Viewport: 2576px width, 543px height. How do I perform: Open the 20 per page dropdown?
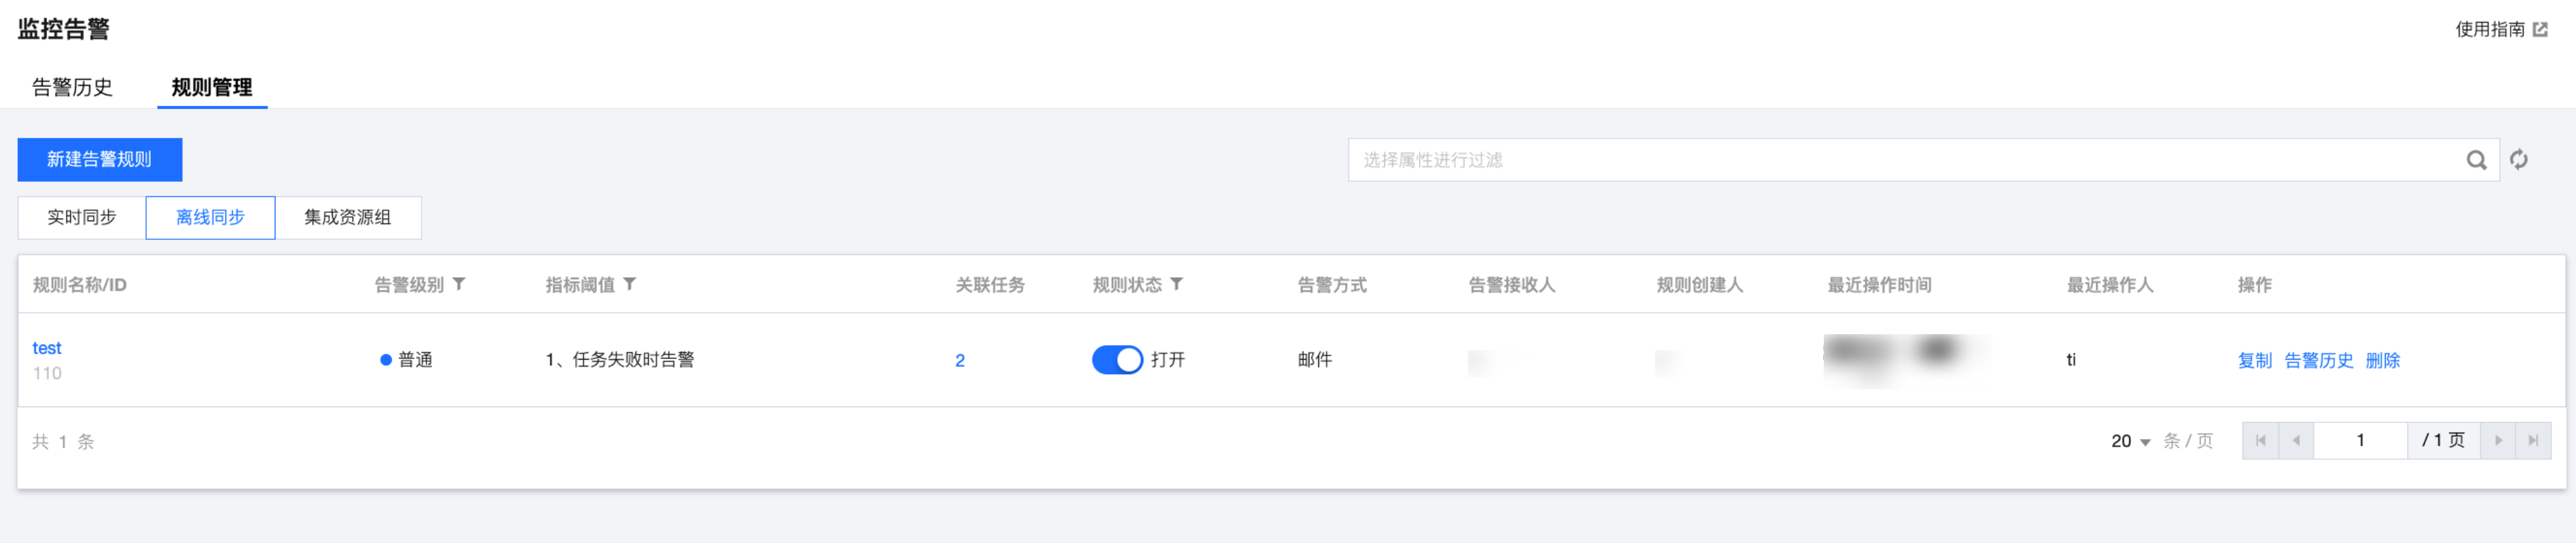2130,441
